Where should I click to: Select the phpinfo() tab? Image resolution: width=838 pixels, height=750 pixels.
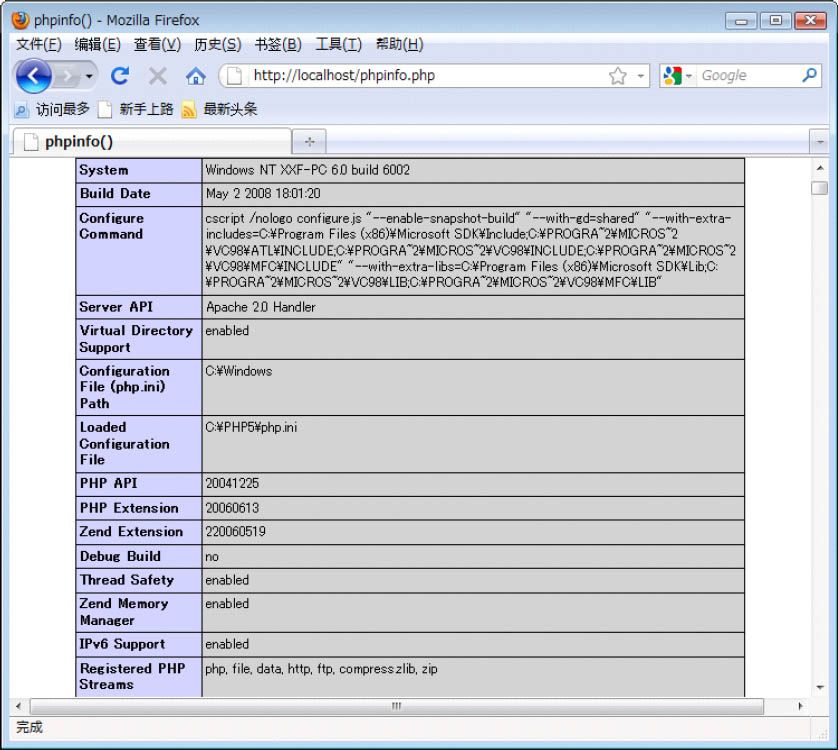click(x=152, y=142)
